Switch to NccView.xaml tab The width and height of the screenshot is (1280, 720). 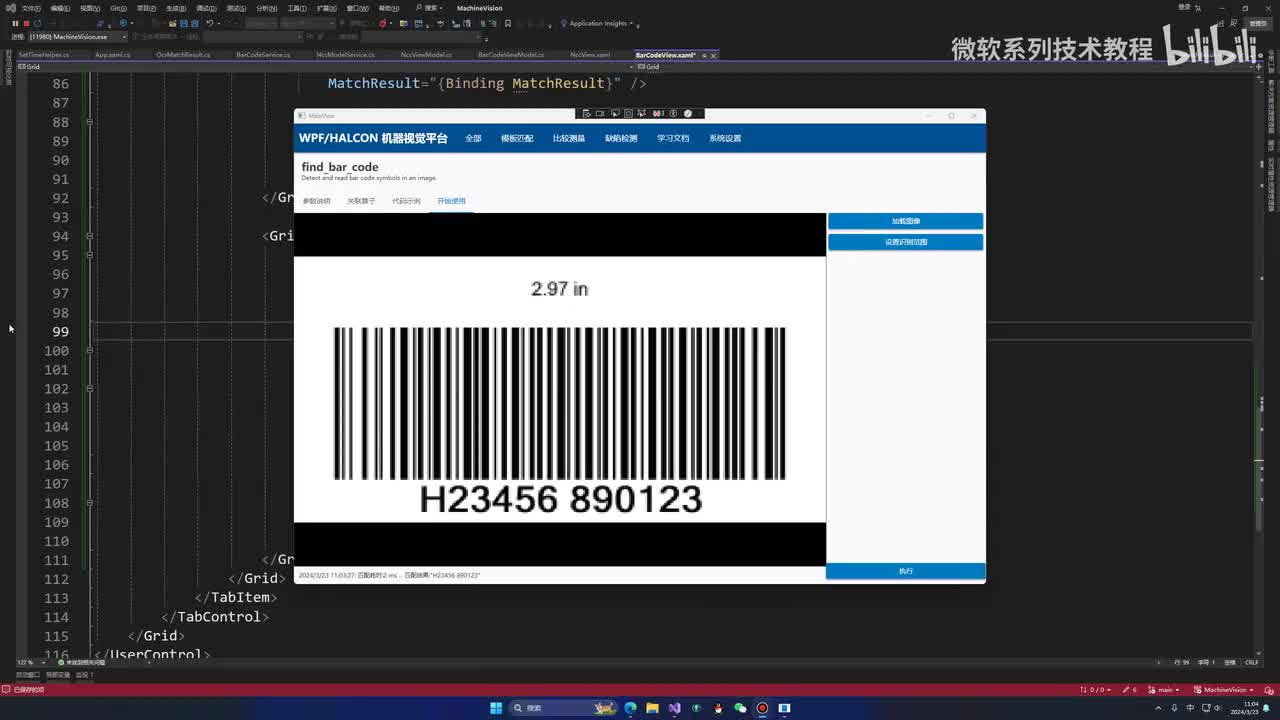click(590, 55)
